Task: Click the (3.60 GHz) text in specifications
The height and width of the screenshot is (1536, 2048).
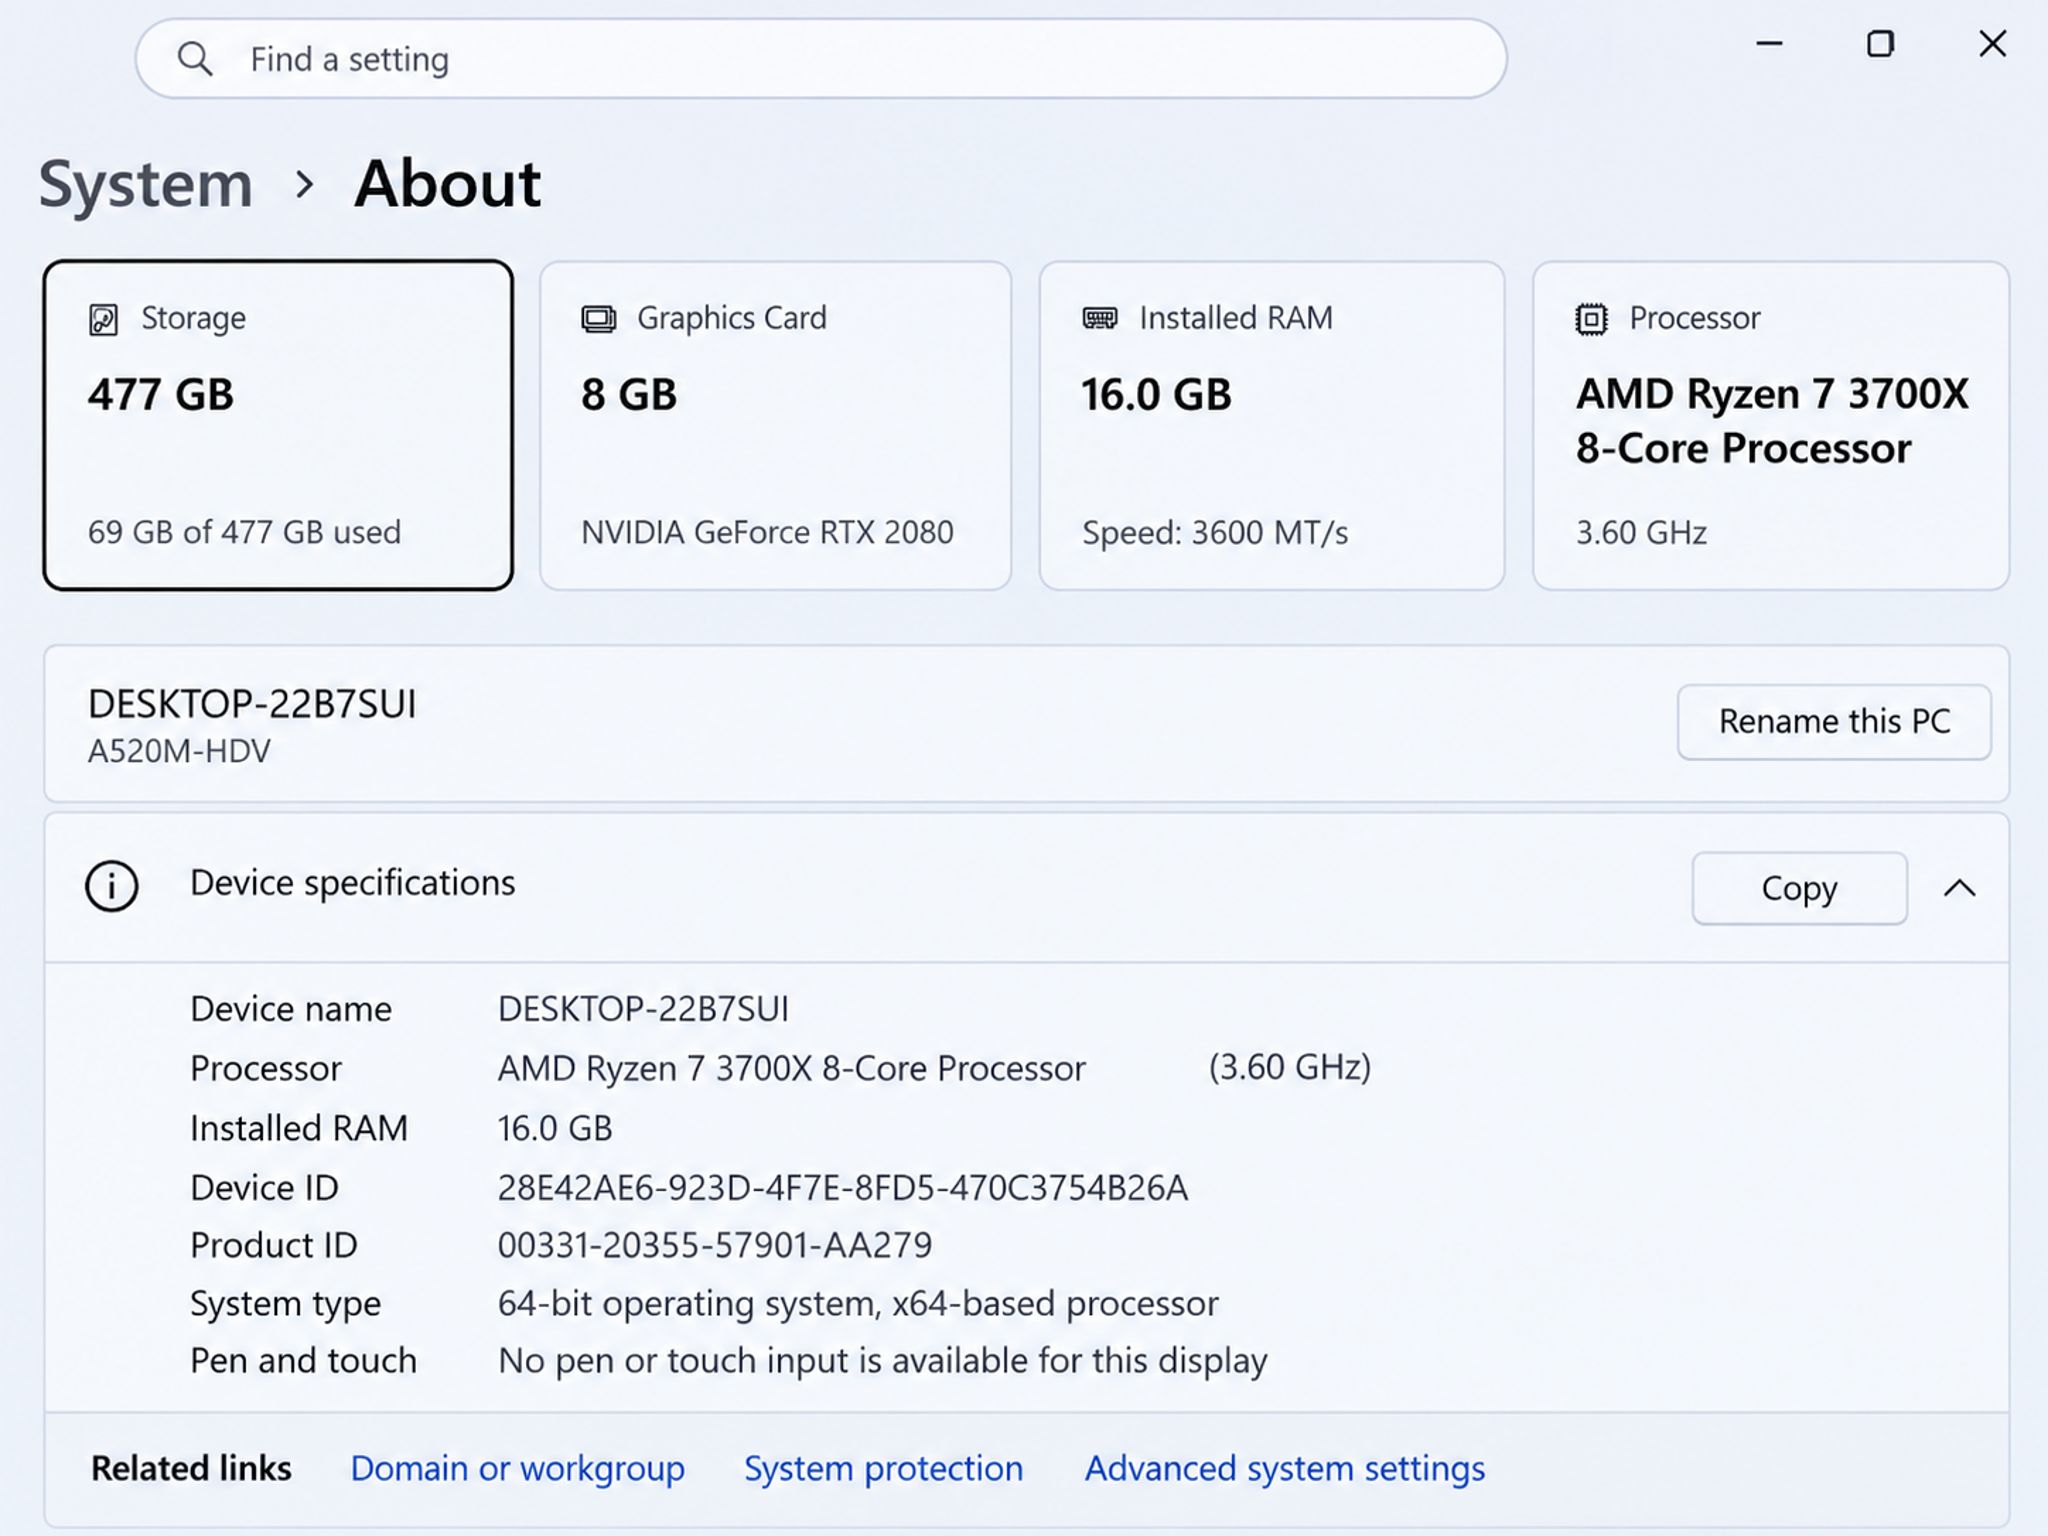Action: 1290,1068
